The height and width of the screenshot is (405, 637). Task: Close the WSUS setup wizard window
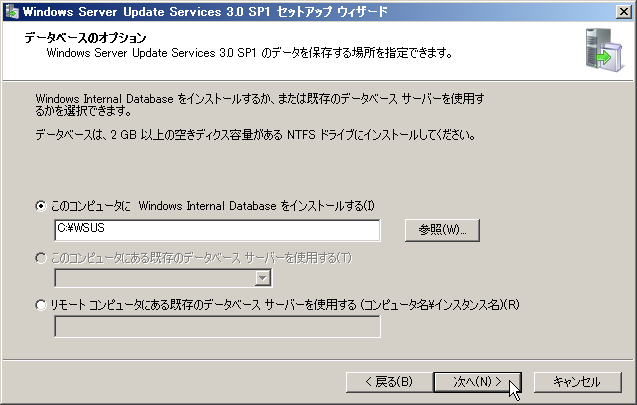[x=624, y=11]
